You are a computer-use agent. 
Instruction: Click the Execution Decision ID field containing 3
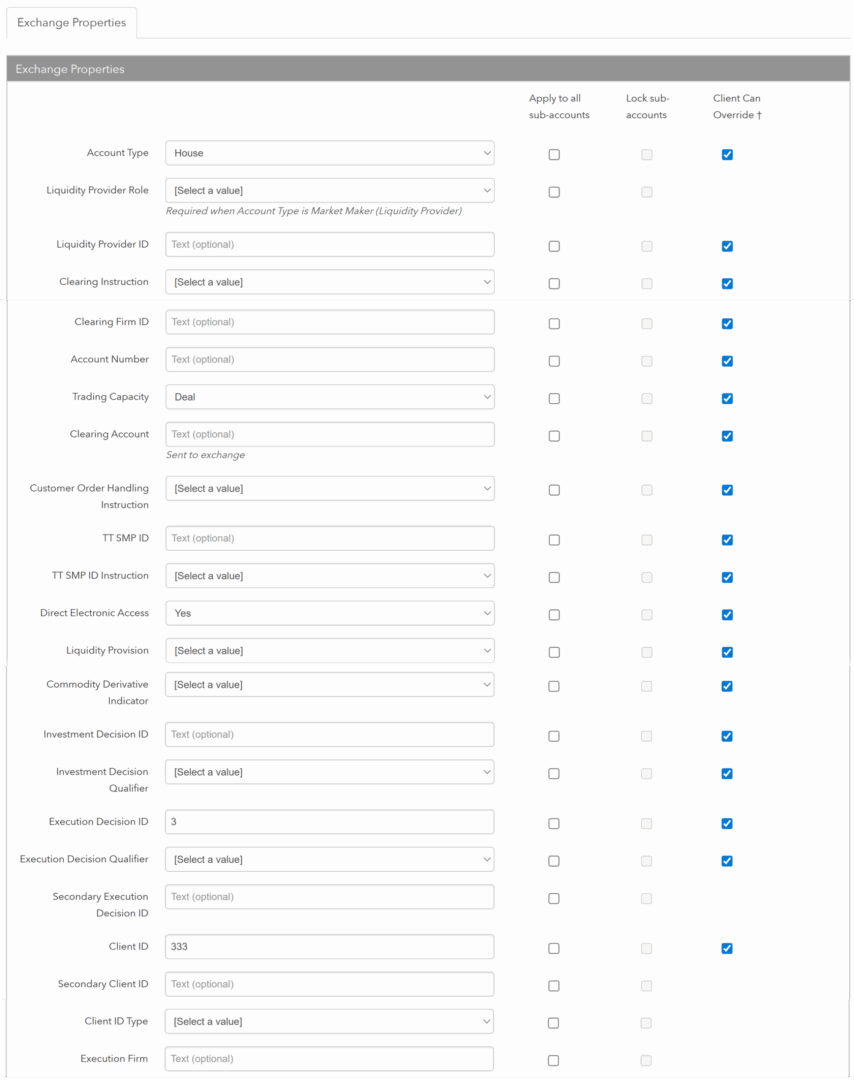tap(329, 822)
